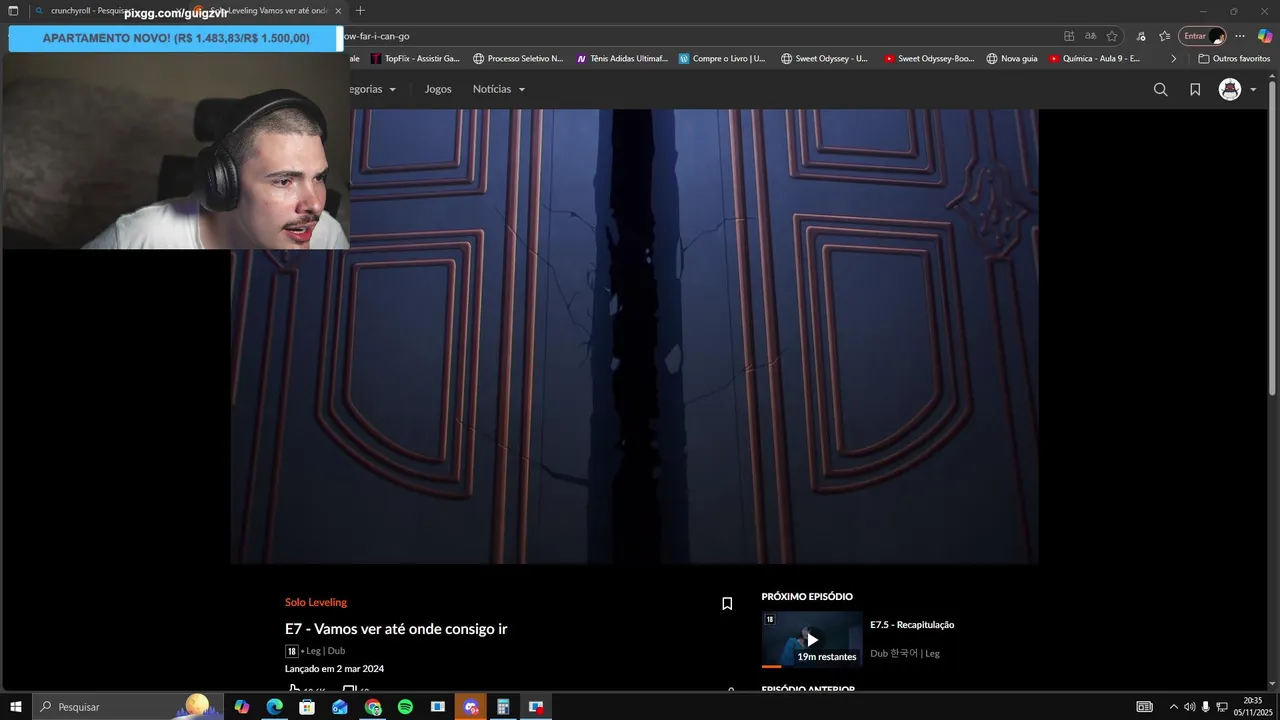Open tab actions menu icon

click(x=13, y=11)
